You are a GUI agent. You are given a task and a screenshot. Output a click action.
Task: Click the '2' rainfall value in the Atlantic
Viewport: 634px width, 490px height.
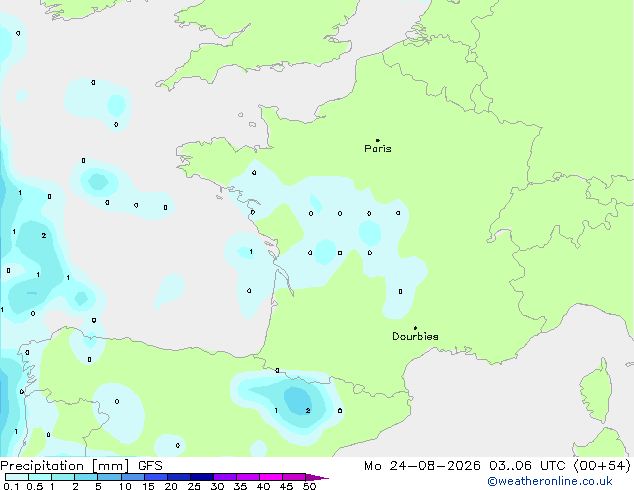pyautogui.click(x=44, y=235)
